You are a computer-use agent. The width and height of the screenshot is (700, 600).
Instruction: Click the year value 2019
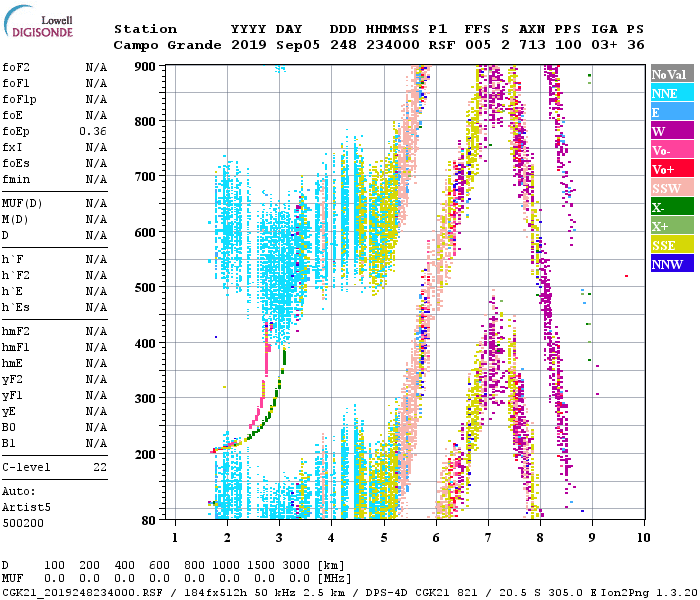point(249,45)
